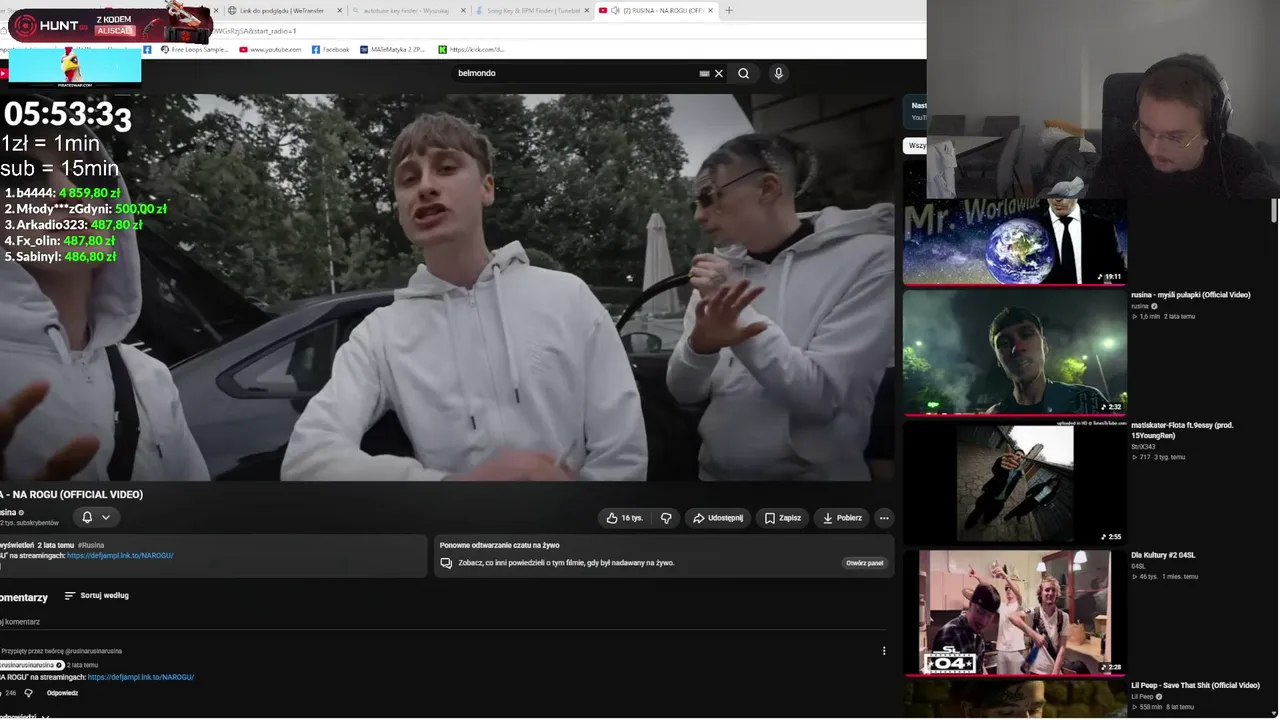
Task: Share the video via Udostępnij button
Action: (718, 518)
